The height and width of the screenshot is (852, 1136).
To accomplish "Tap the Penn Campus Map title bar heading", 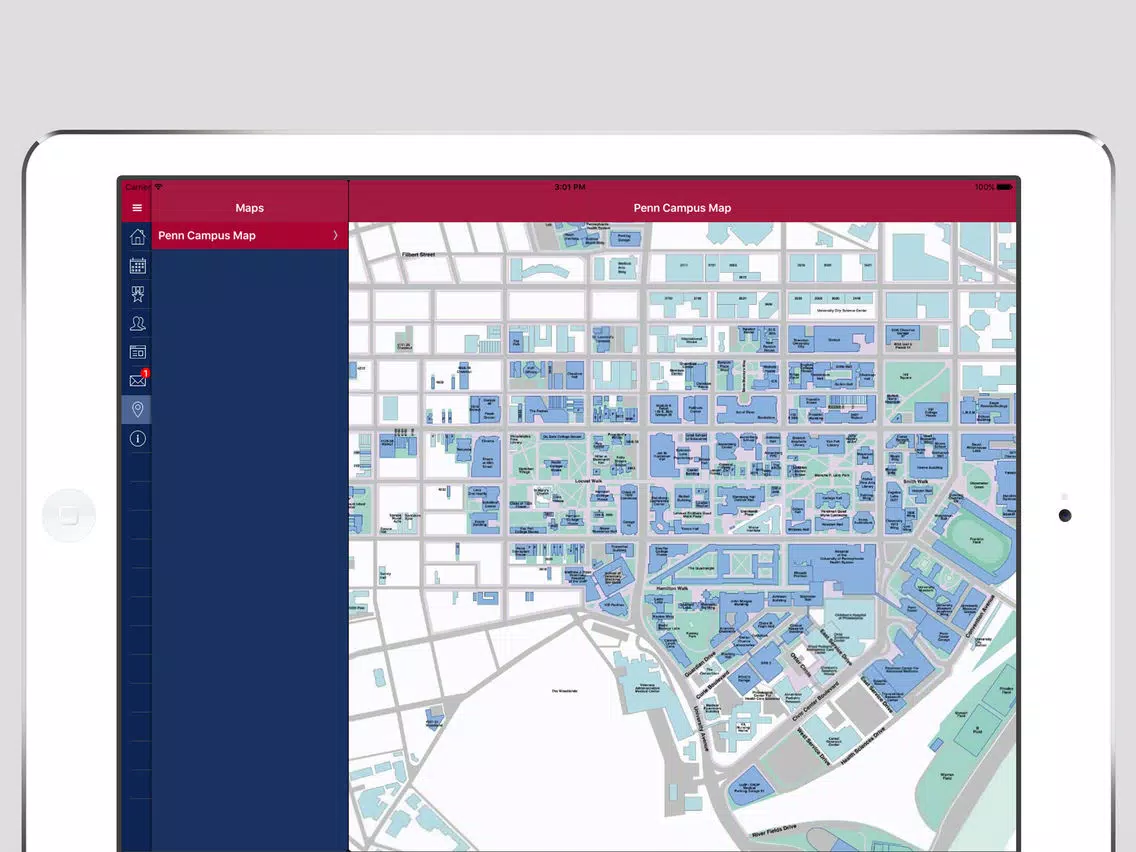I will pyautogui.click(x=682, y=208).
